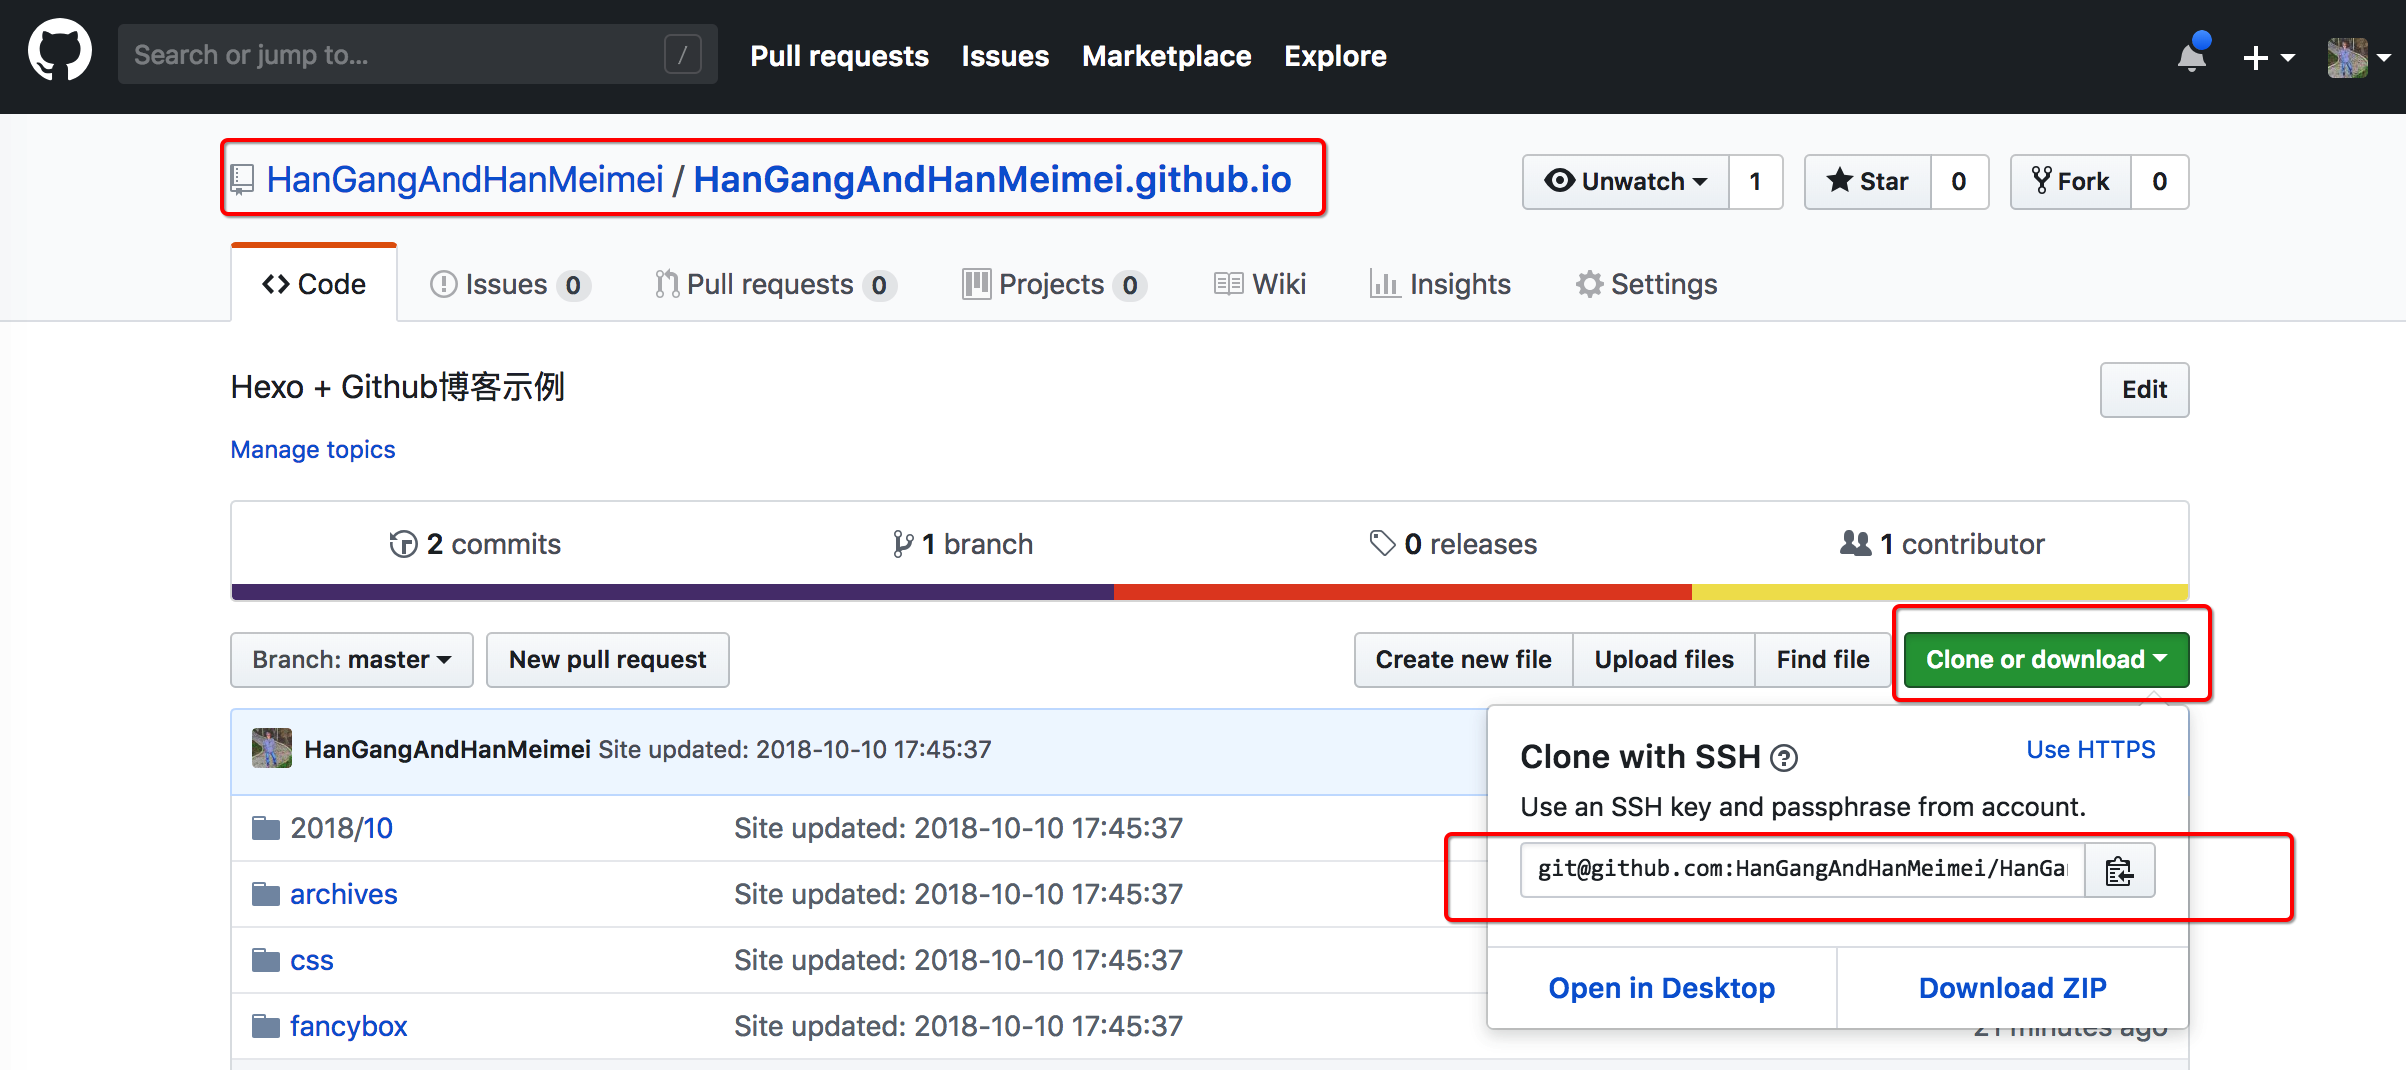Image resolution: width=2406 pixels, height=1070 pixels.
Task: Star this repository
Action: pyautogui.click(x=1868, y=182)
